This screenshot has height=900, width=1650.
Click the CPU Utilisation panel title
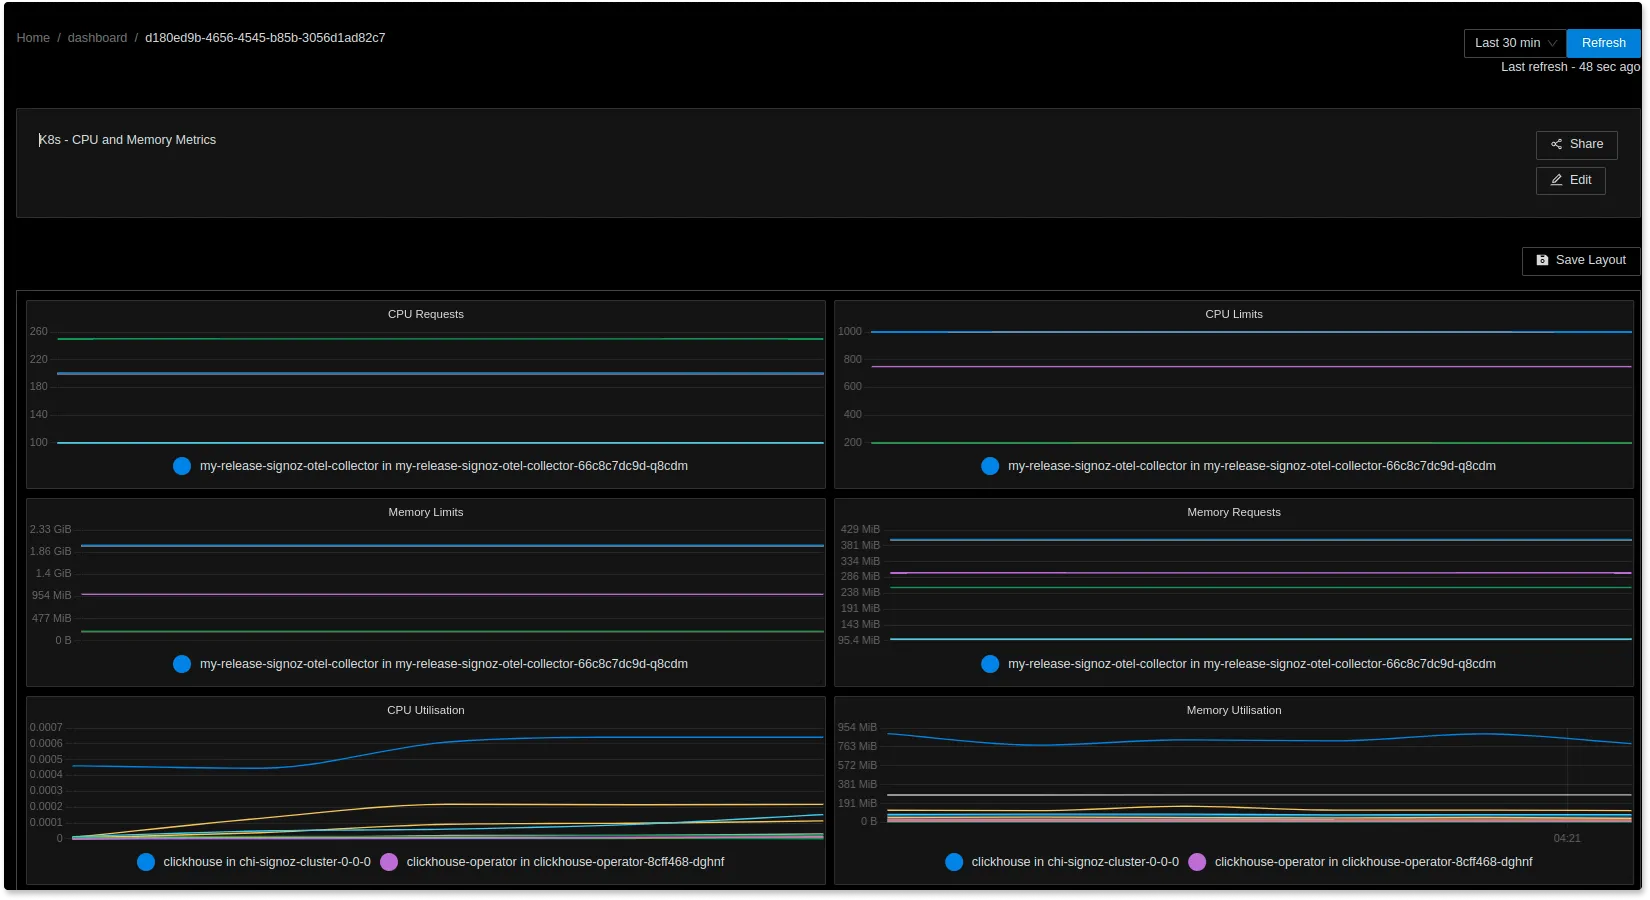425,710
